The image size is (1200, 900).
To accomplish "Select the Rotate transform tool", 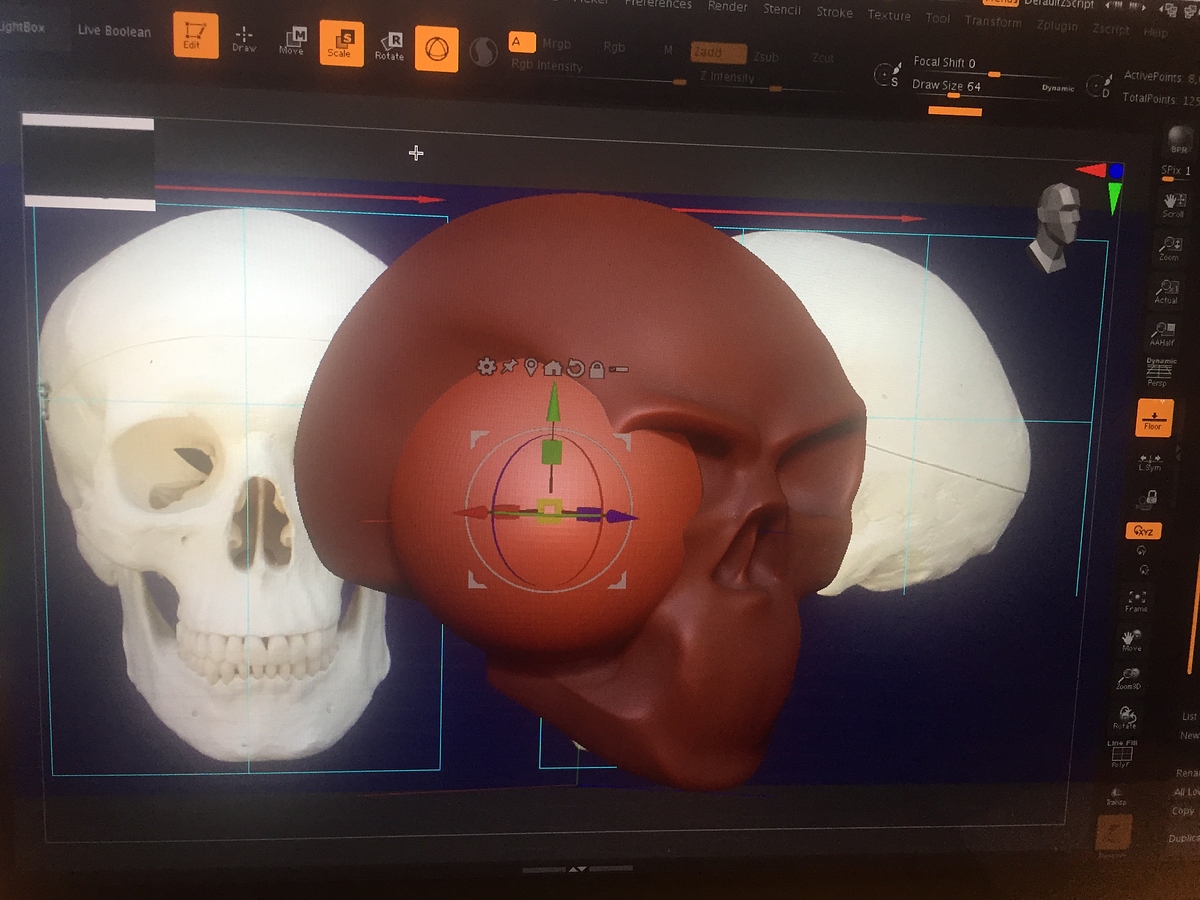I will click(389, 46).
